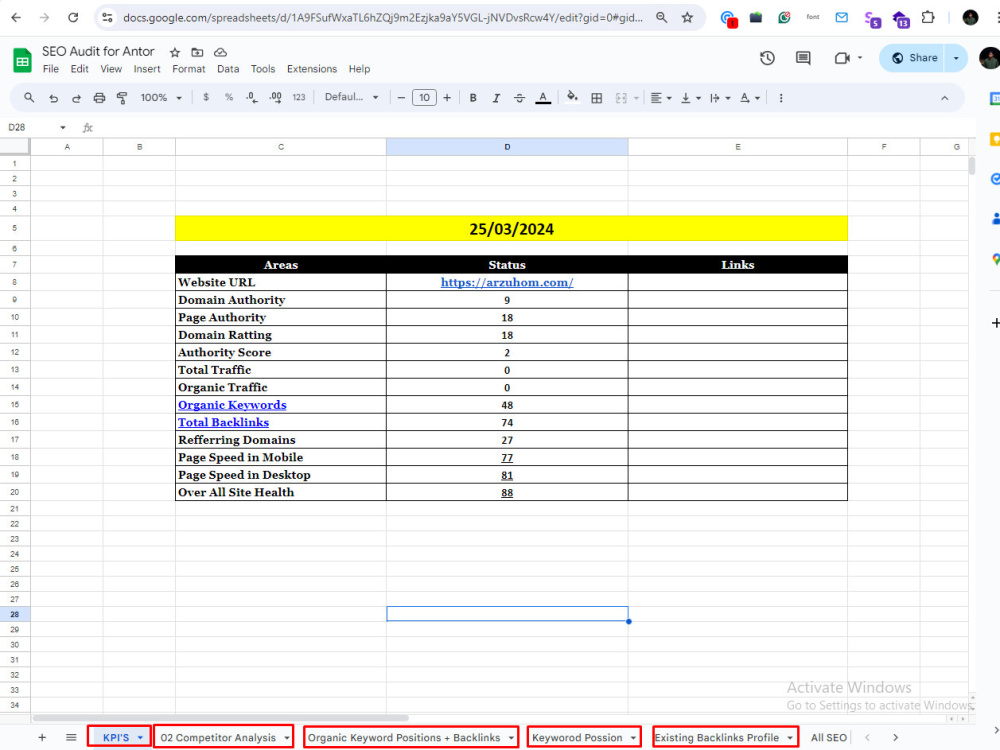1000x750 pixels.
Task: Bookmark this page with the star
Action: pyautogui.click(x=687, y=18)
